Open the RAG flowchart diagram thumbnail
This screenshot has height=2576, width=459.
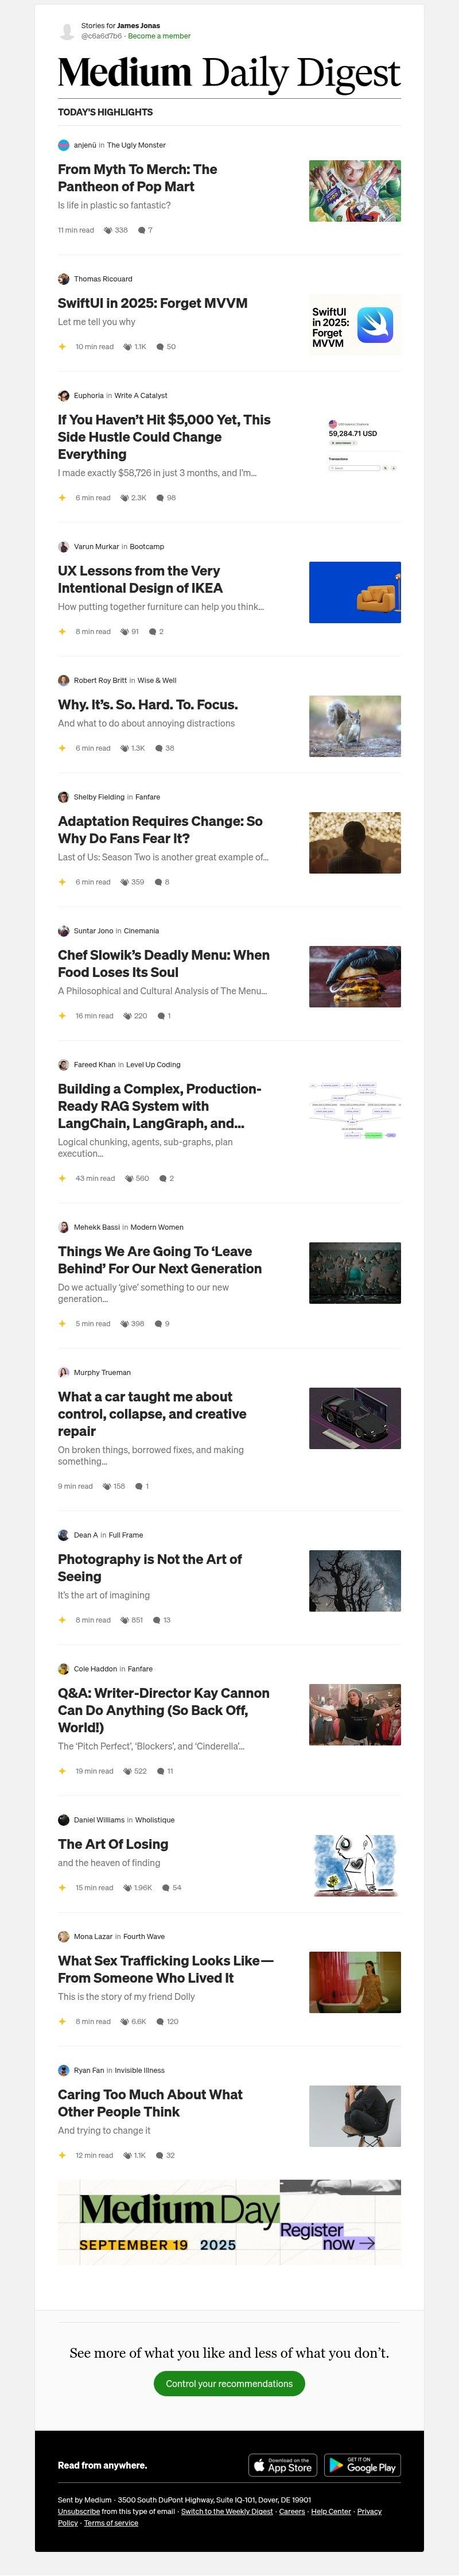tap(355, 1111)
